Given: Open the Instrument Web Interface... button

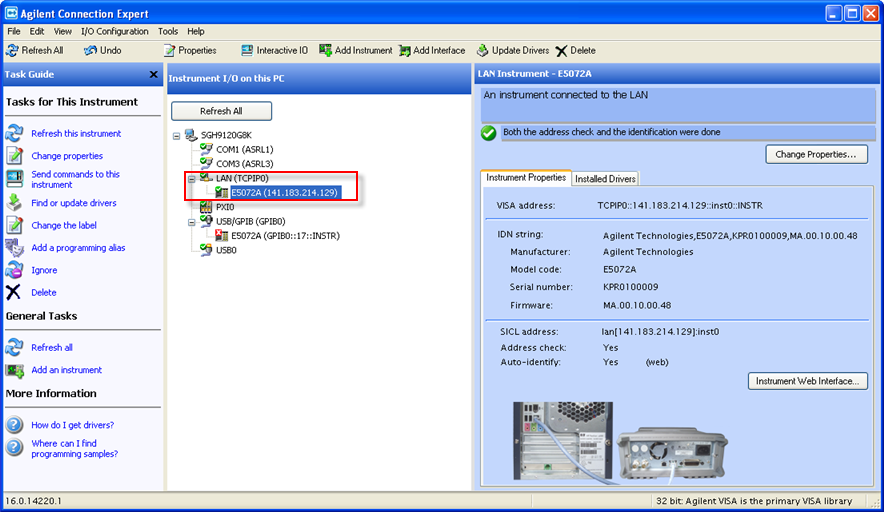Looking at the screenshot, I should pos(807,381).
